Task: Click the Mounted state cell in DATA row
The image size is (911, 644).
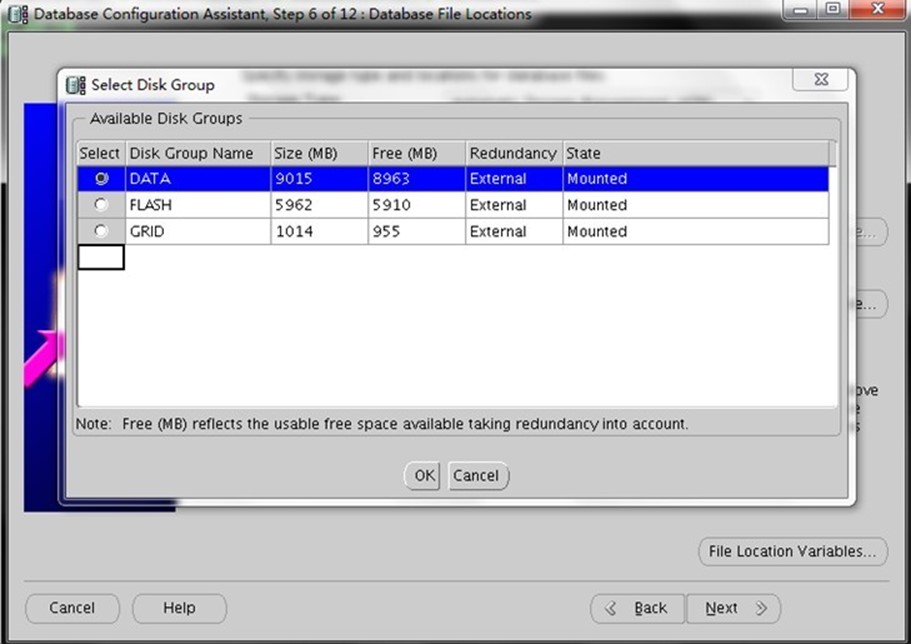Action: [696, 178]
